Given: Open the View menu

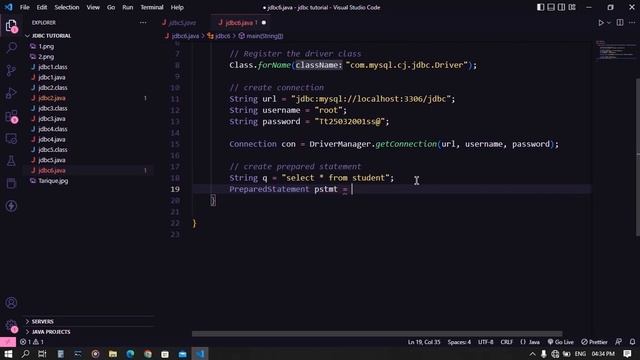Looking at the screenshot, I should click(x=93, y=7).
